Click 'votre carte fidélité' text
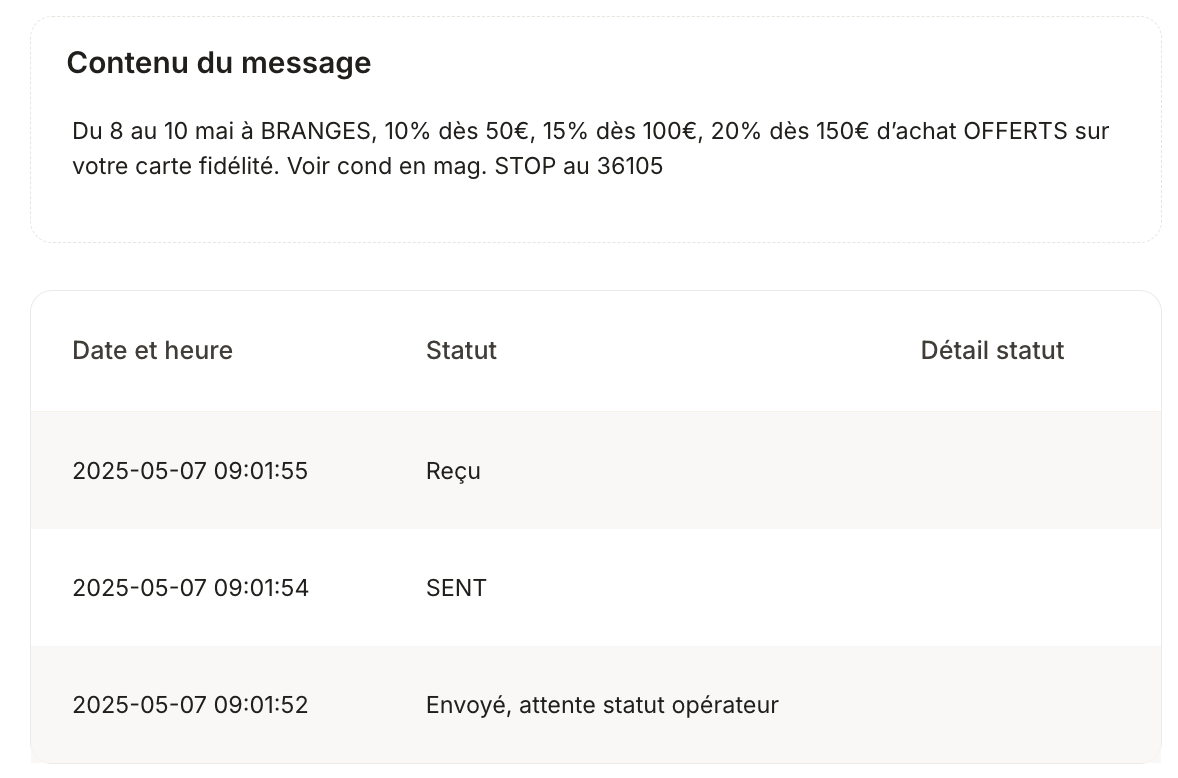 tap(175, 166)
